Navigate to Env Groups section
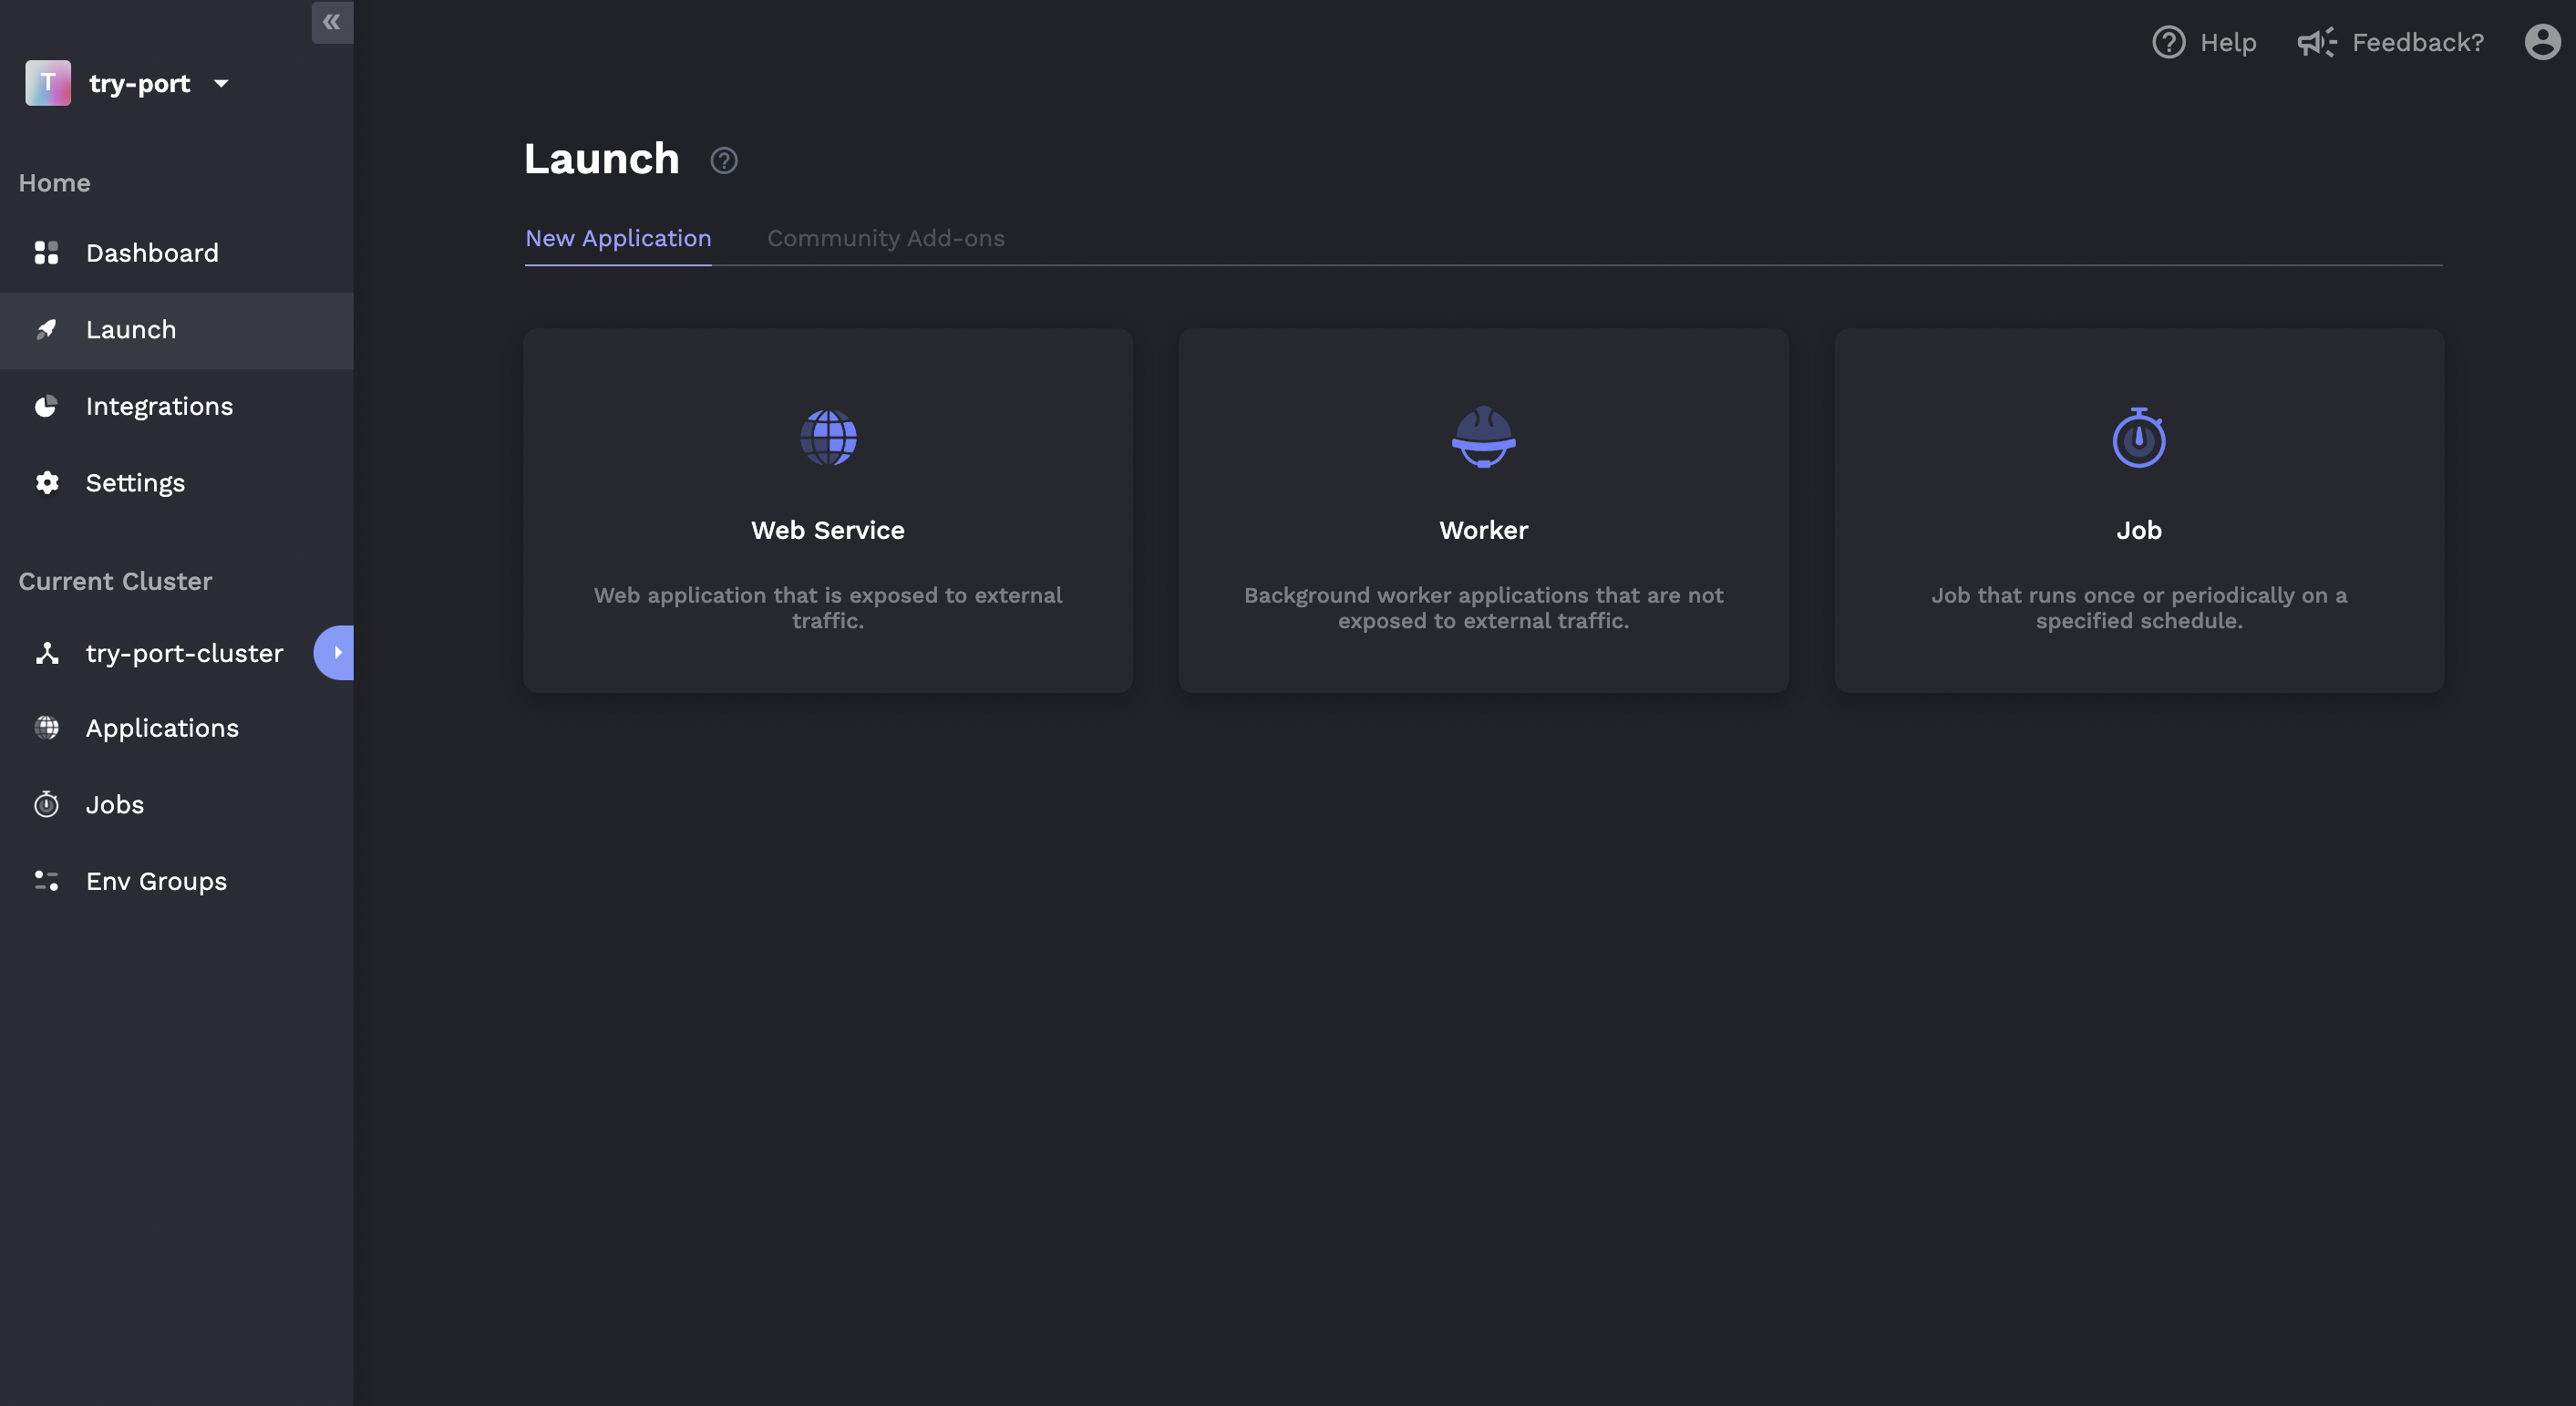 [x=156, y=880]
